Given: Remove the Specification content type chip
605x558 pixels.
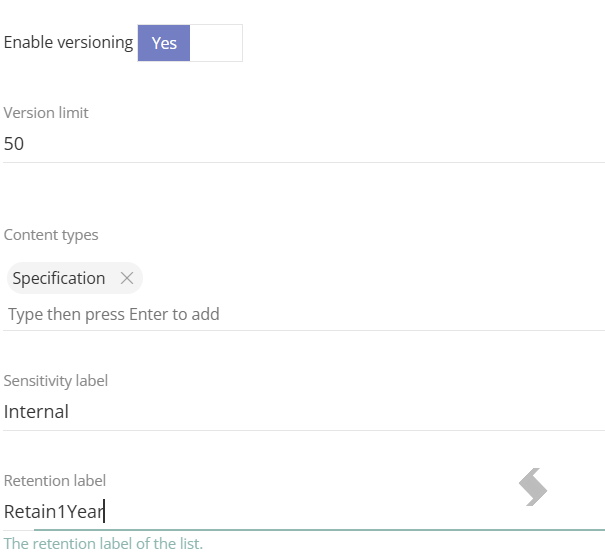Looking at the screenshot, I should click(x=127, y=278).
